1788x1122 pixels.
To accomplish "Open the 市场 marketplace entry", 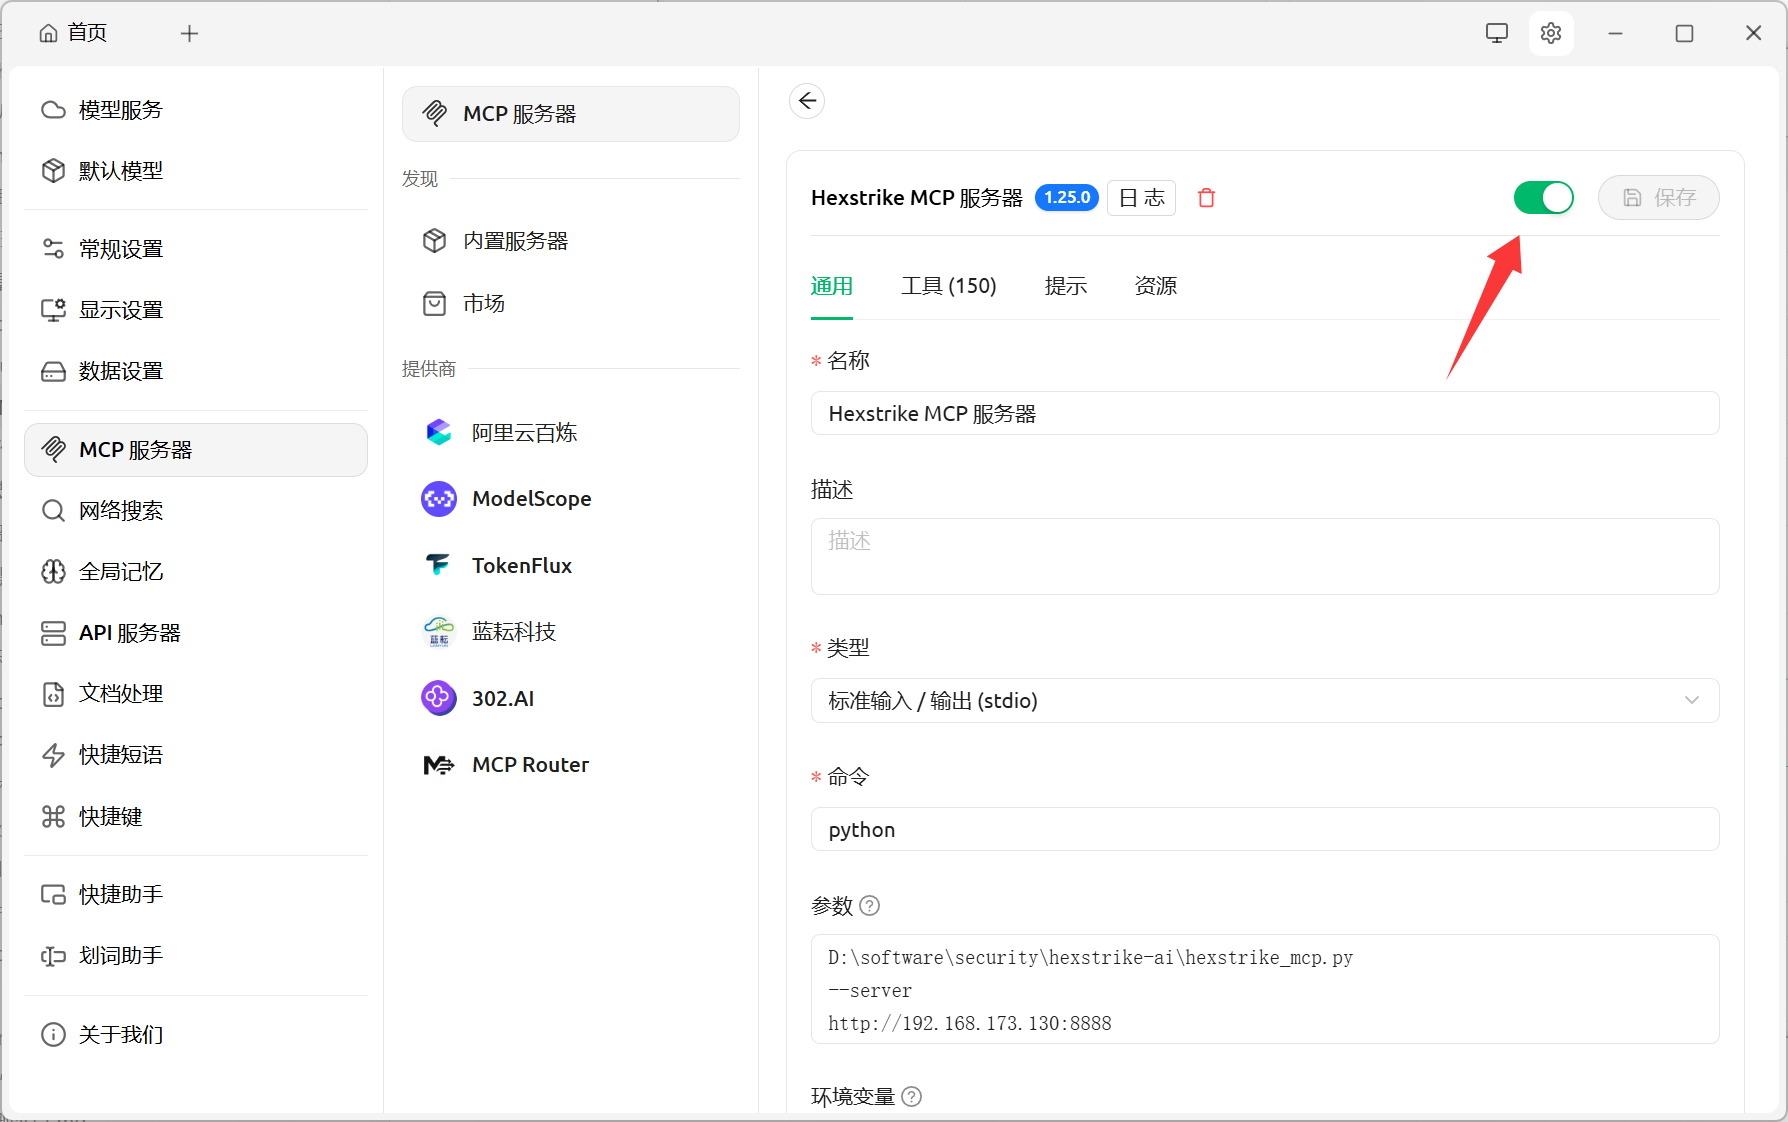I will (484, 303).
